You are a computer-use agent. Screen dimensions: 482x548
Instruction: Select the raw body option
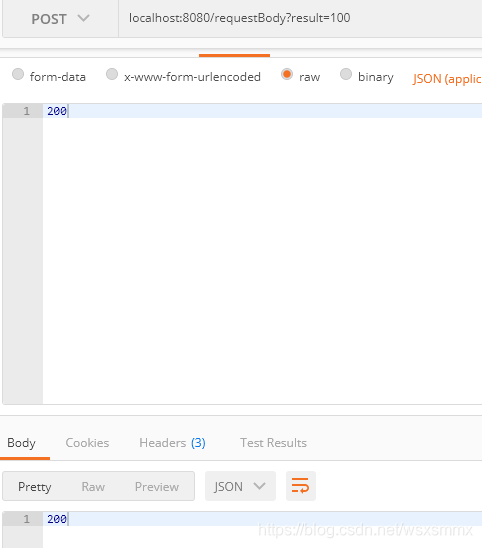287,74
